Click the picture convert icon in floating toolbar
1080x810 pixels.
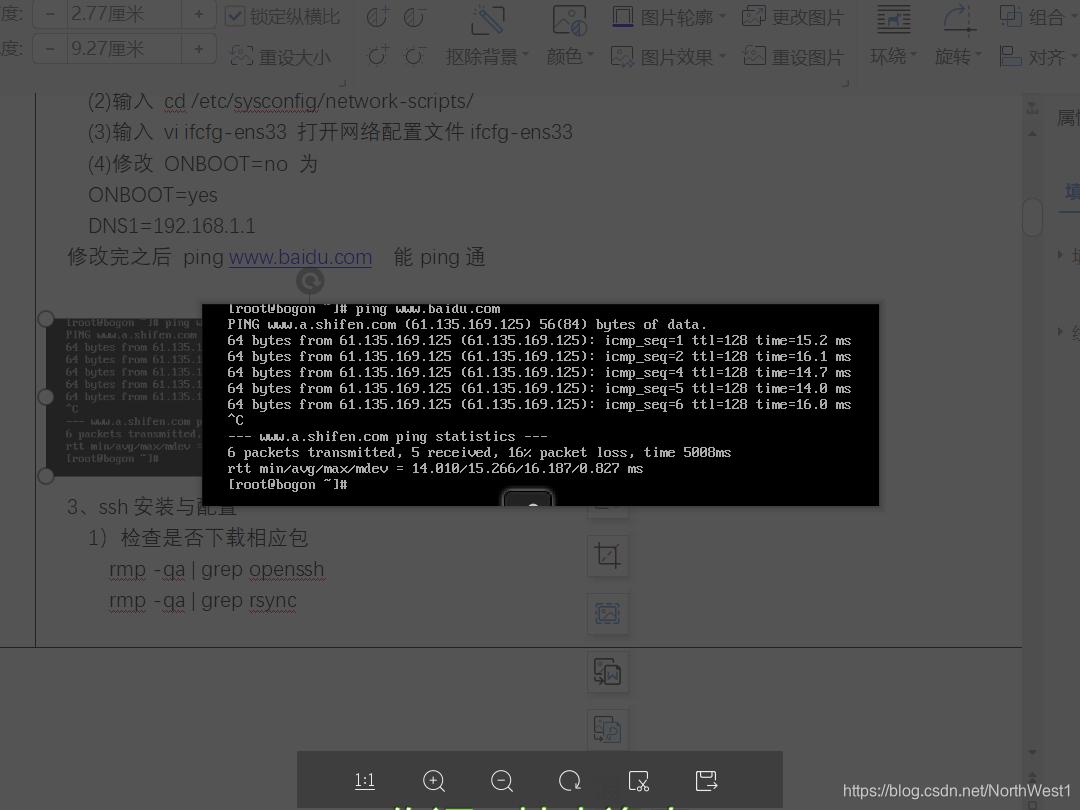[608, 672]
